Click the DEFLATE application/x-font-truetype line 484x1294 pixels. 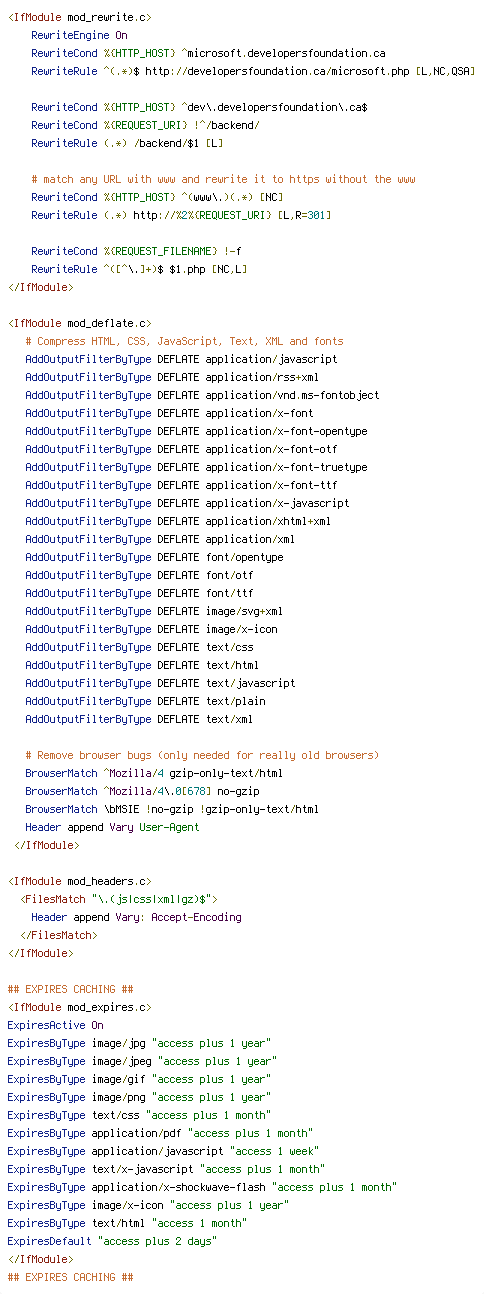point(196,467)
